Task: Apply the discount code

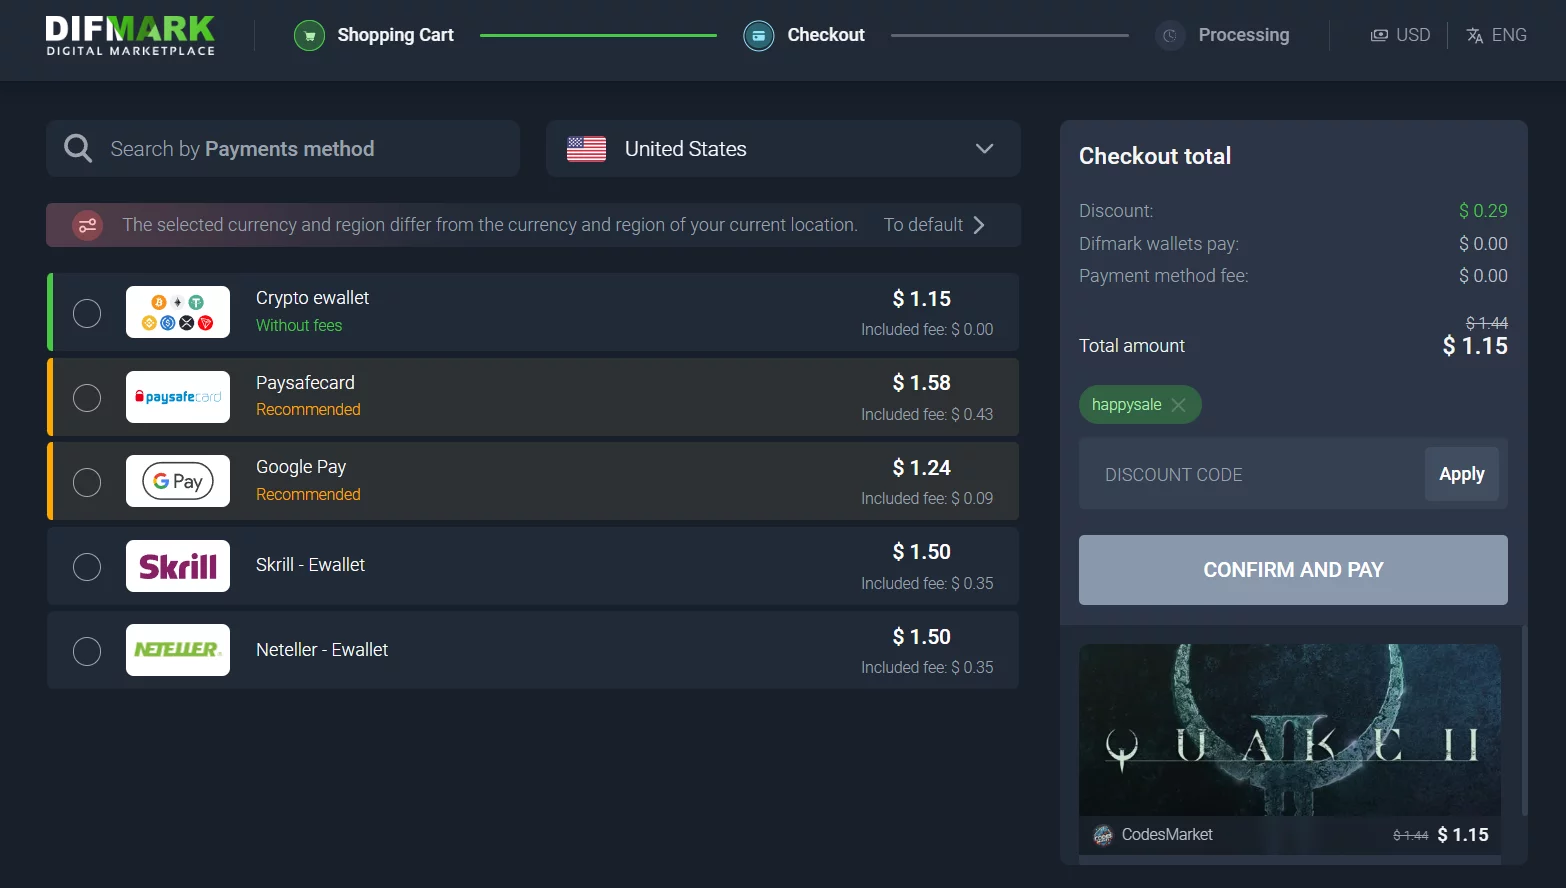Action: click(1461, 474)
